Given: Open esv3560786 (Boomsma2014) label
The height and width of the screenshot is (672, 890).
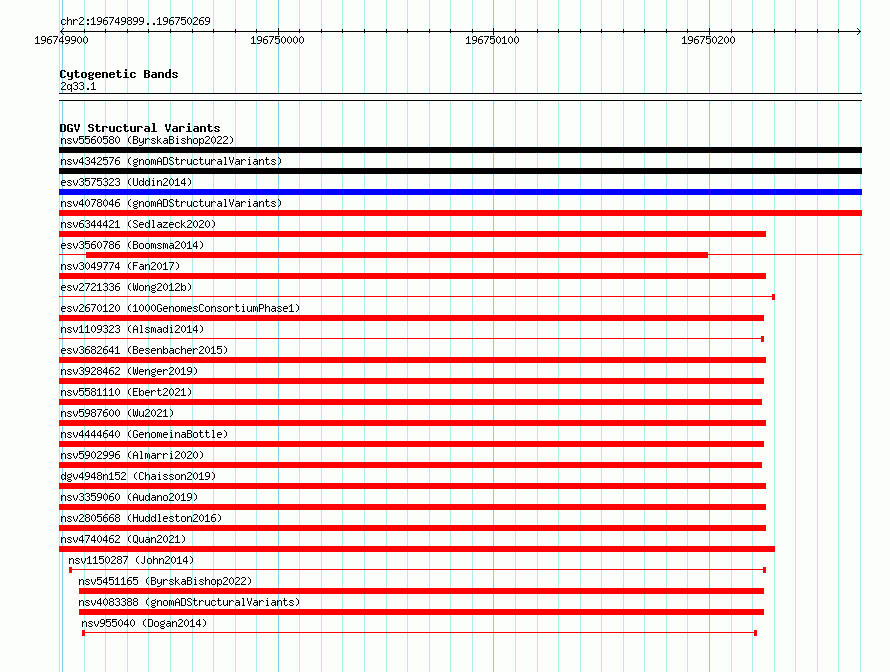Looking at the screenshot, I should click(132, 245).
